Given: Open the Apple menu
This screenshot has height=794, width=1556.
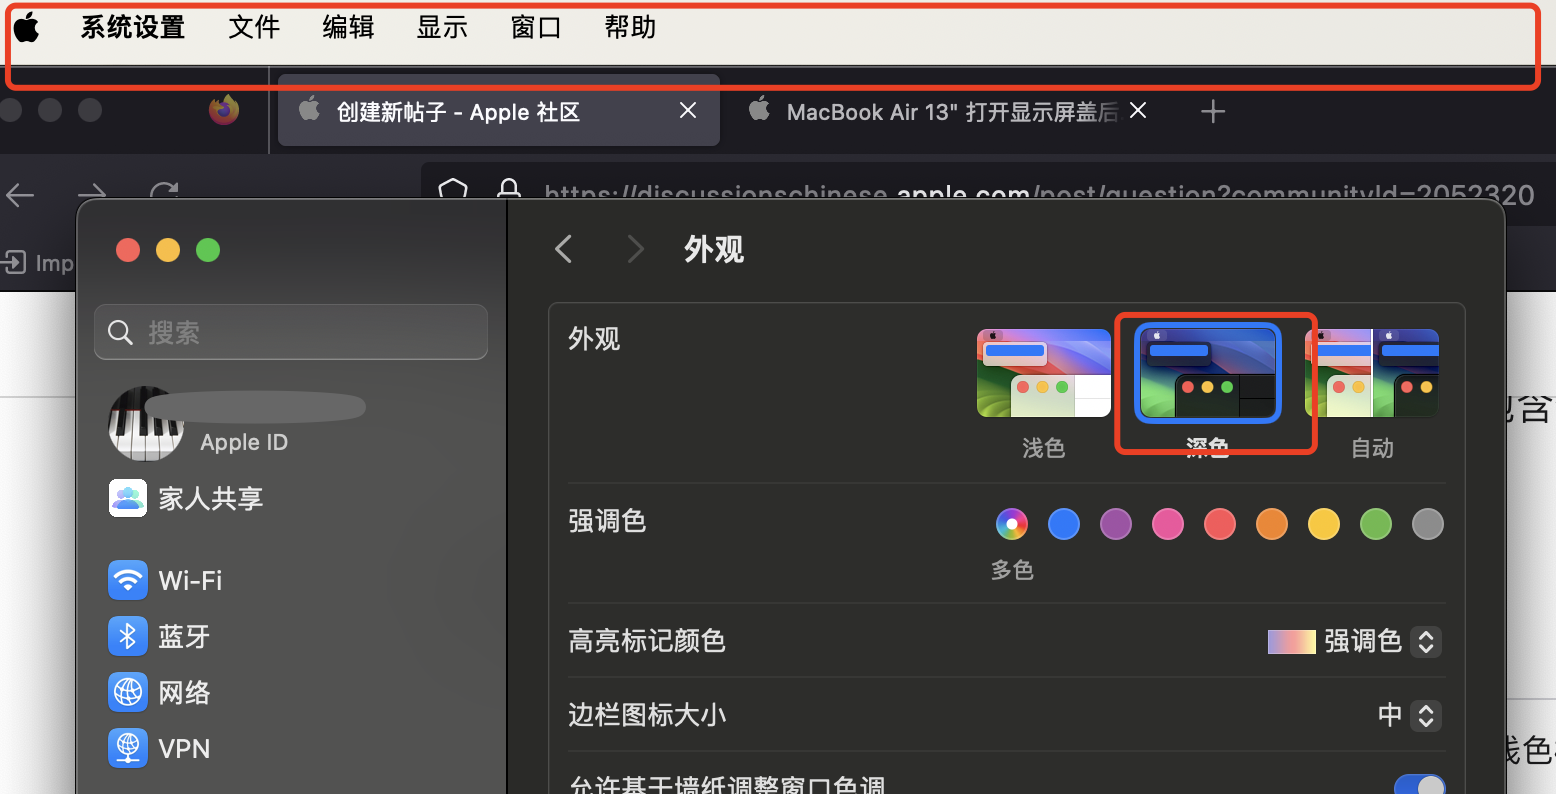Looking at the screenshot, I should pos(27,28).
